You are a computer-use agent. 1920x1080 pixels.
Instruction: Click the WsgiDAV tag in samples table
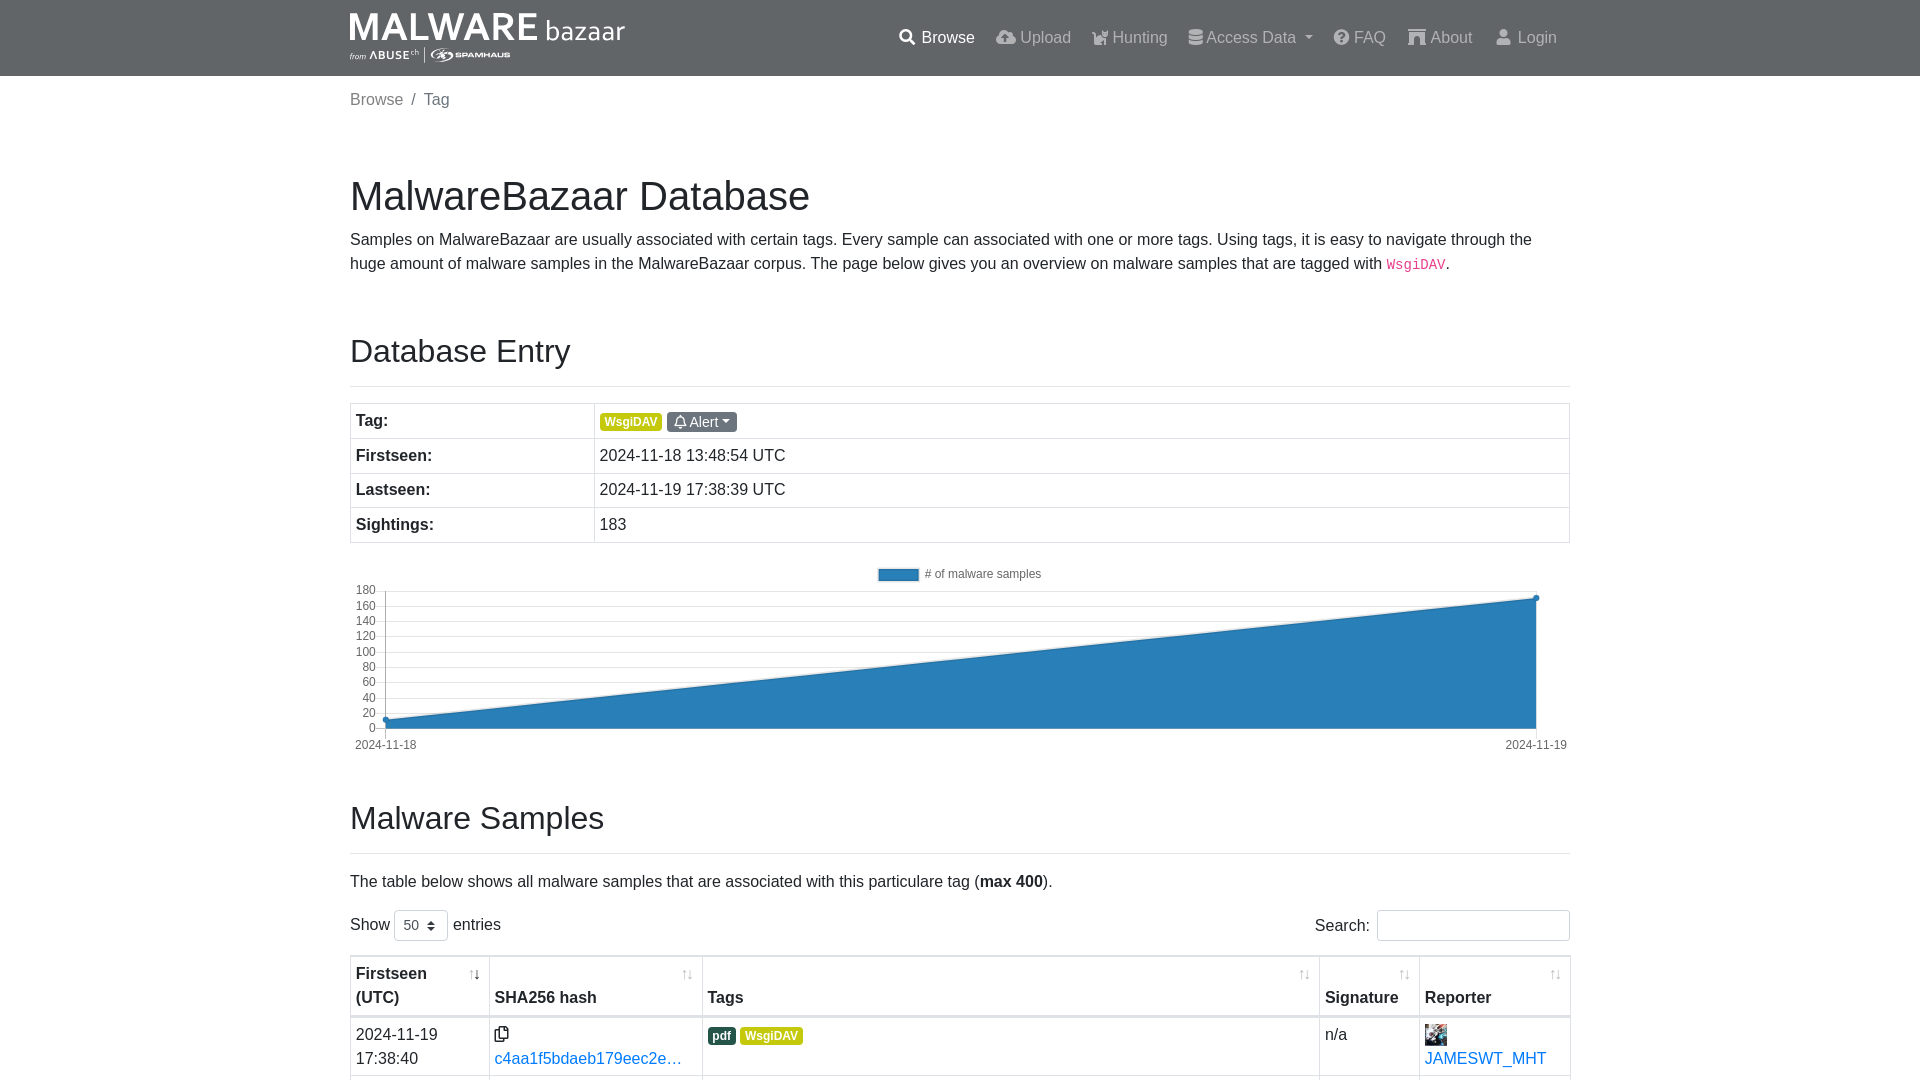771,1034
